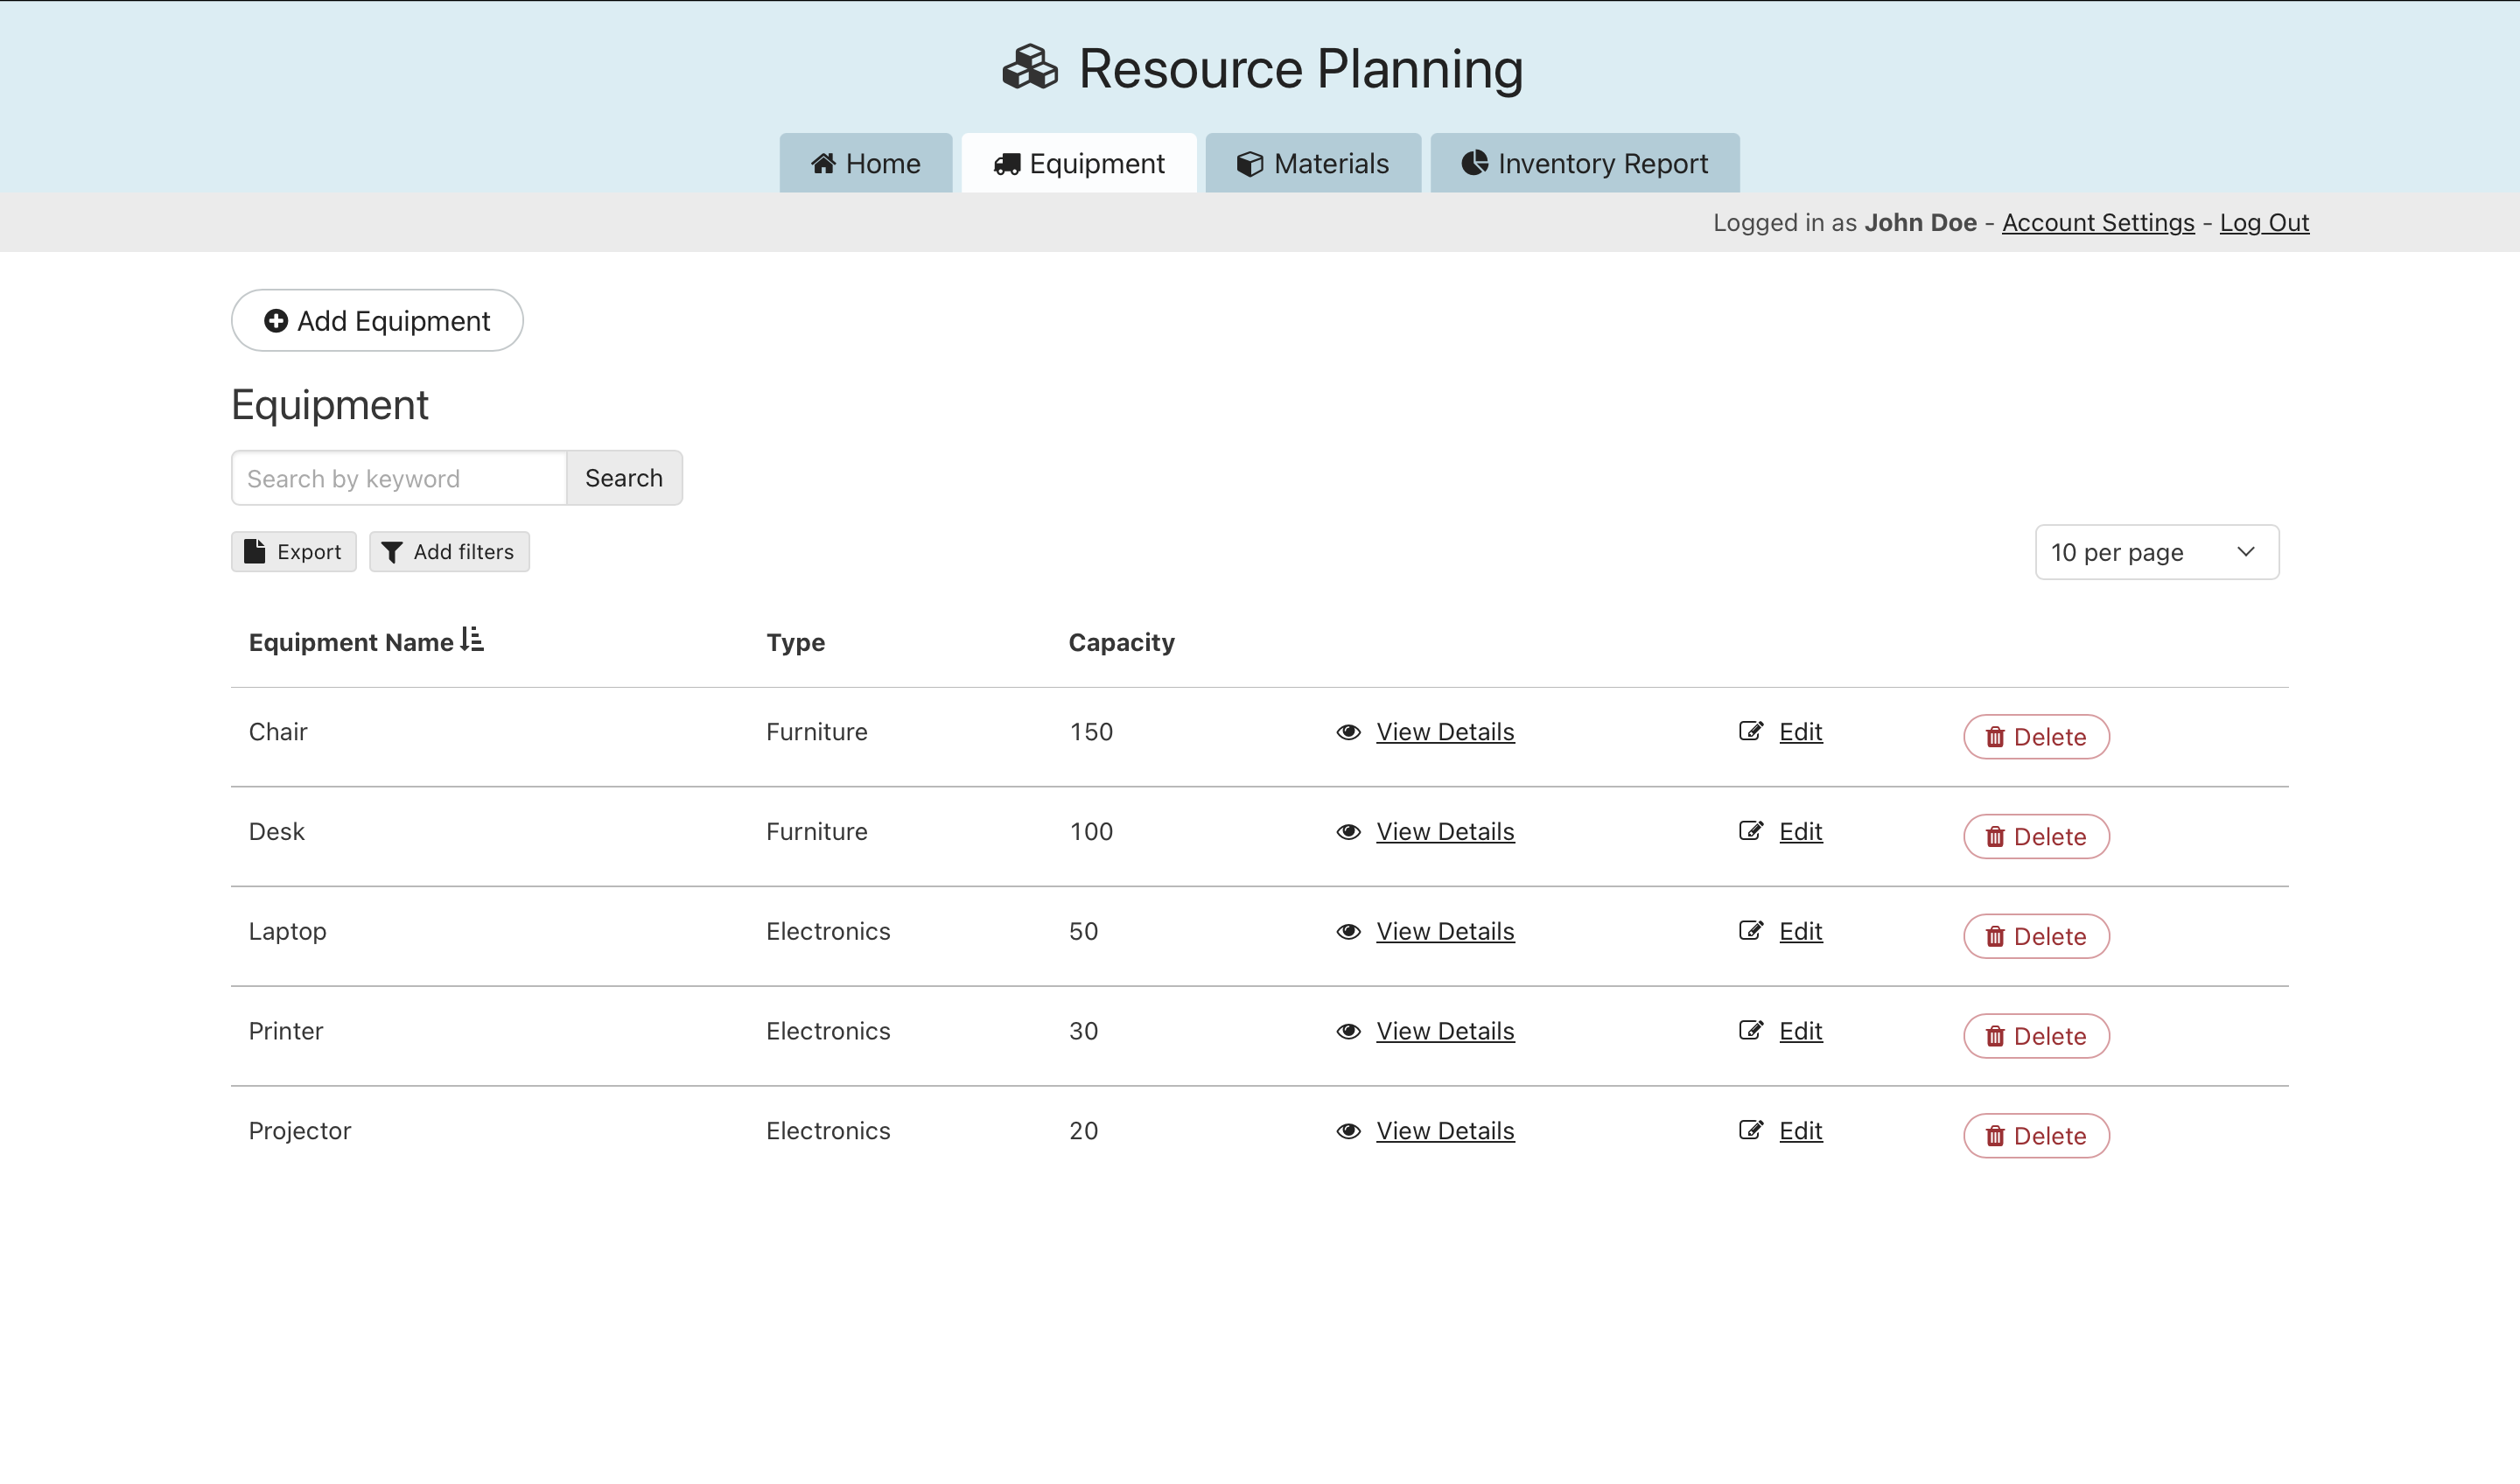Click the eye icon for the Laptop row

point(1348,931)
